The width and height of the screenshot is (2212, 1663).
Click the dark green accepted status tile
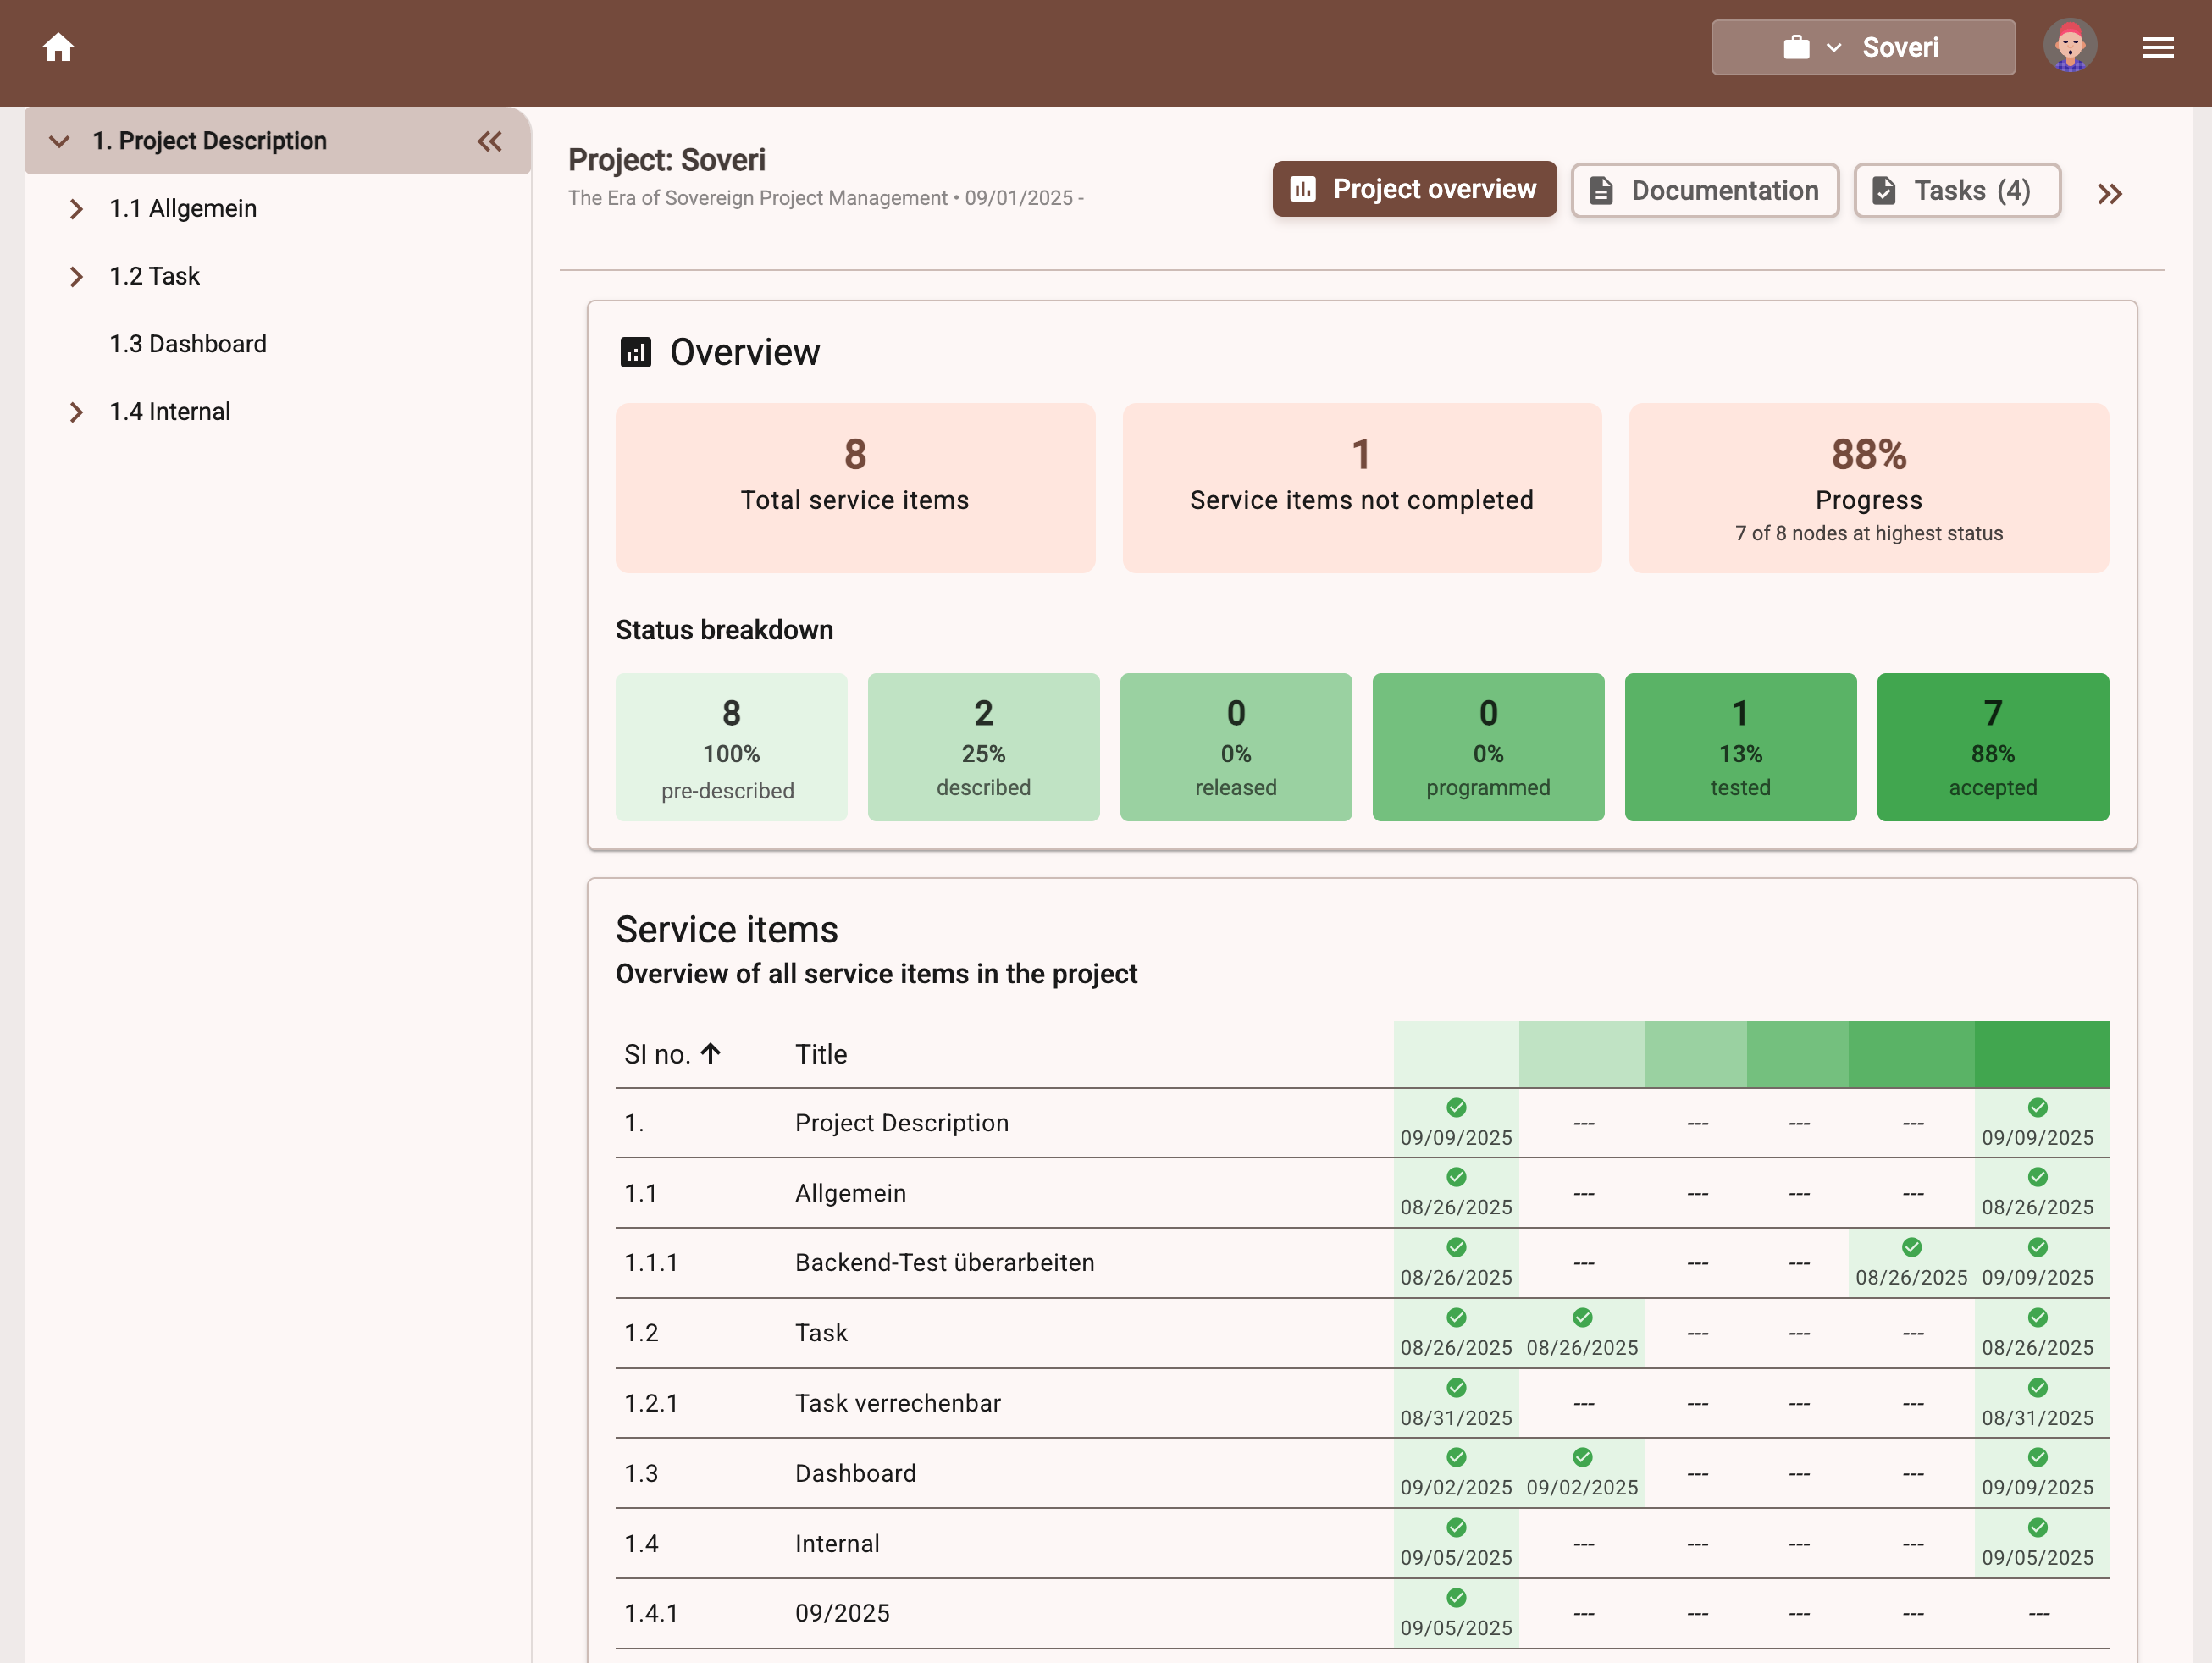[1992, 747]
